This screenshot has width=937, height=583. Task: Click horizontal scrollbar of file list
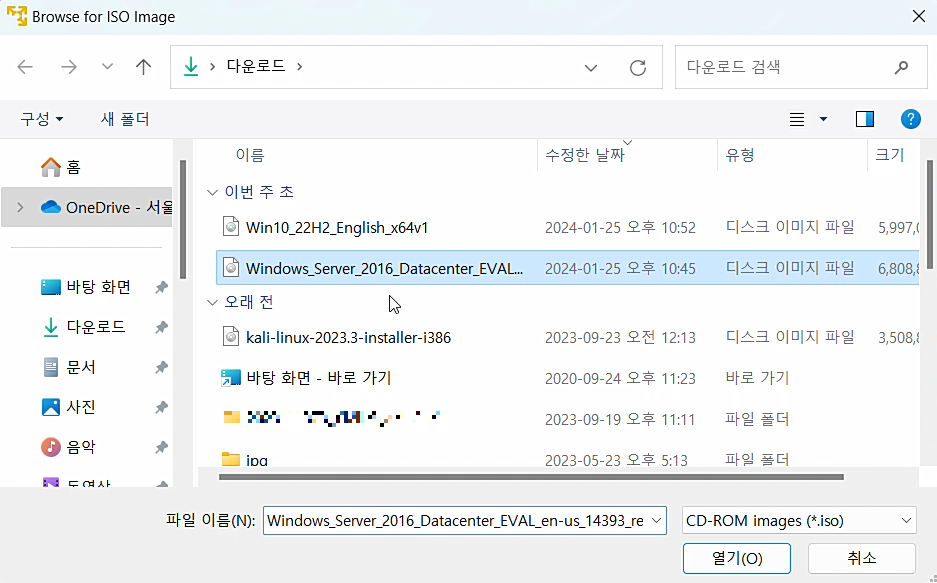(531, 477)
